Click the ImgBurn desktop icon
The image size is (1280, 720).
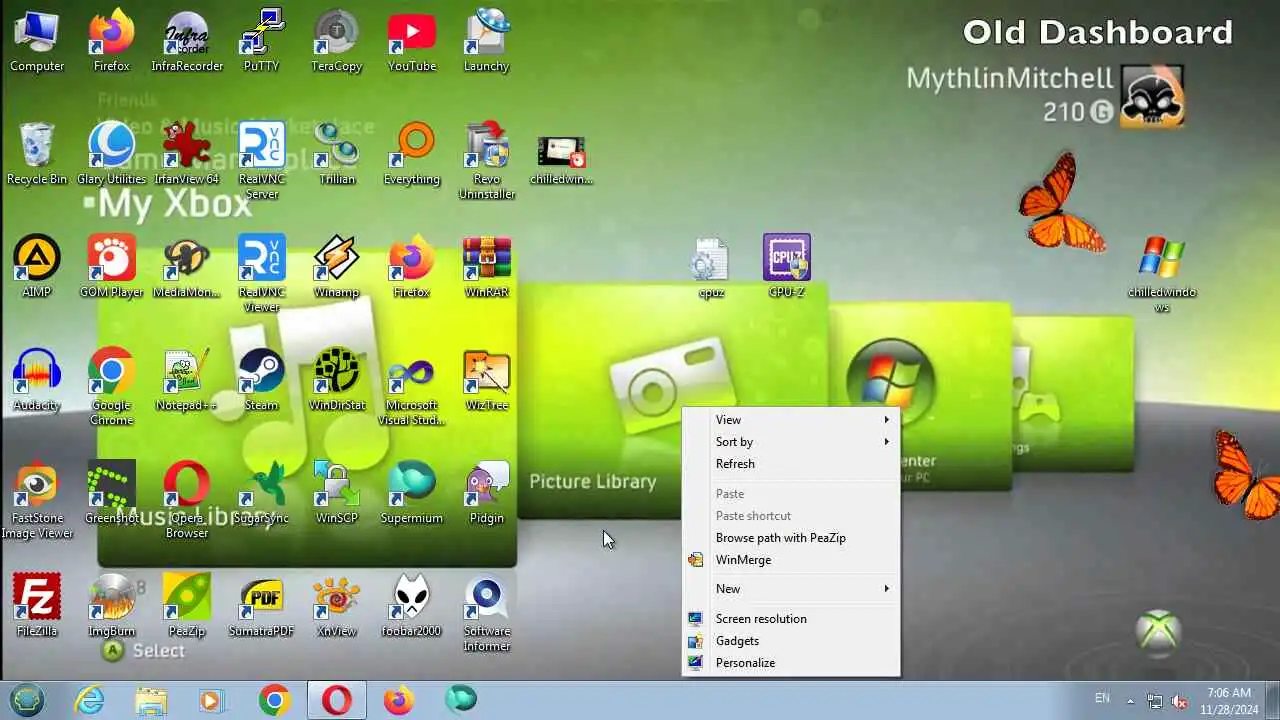[112, 606]
